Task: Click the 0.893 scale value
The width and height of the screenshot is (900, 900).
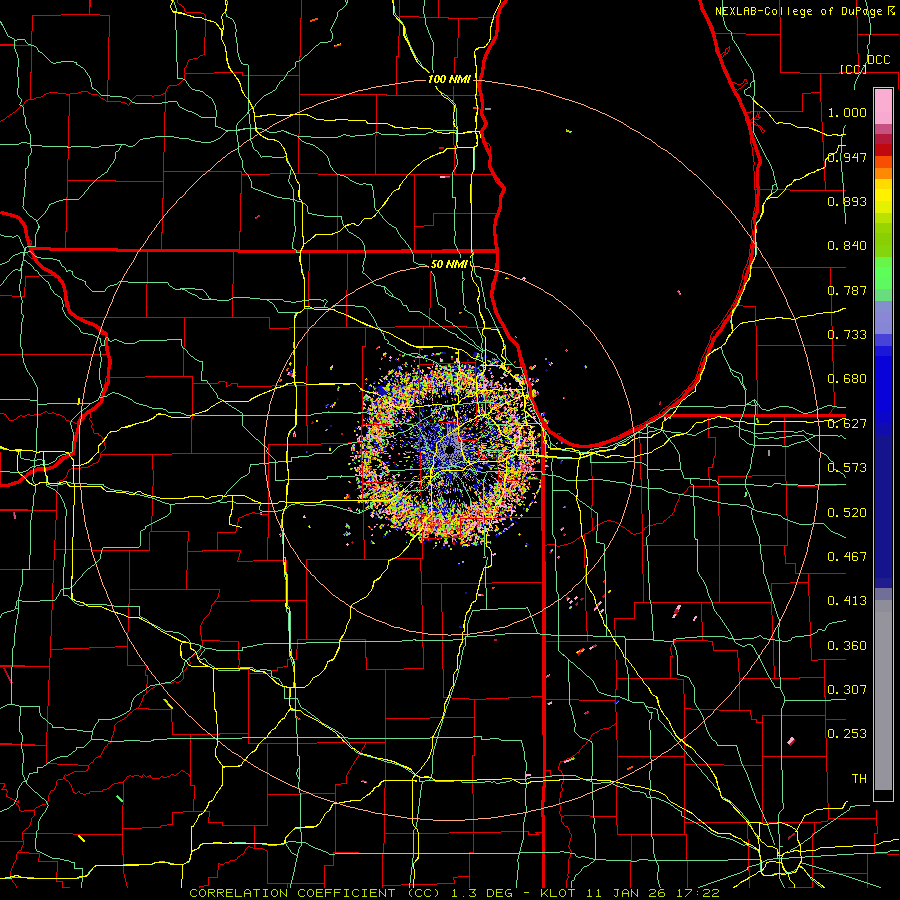Action: [x=847, y=201]
